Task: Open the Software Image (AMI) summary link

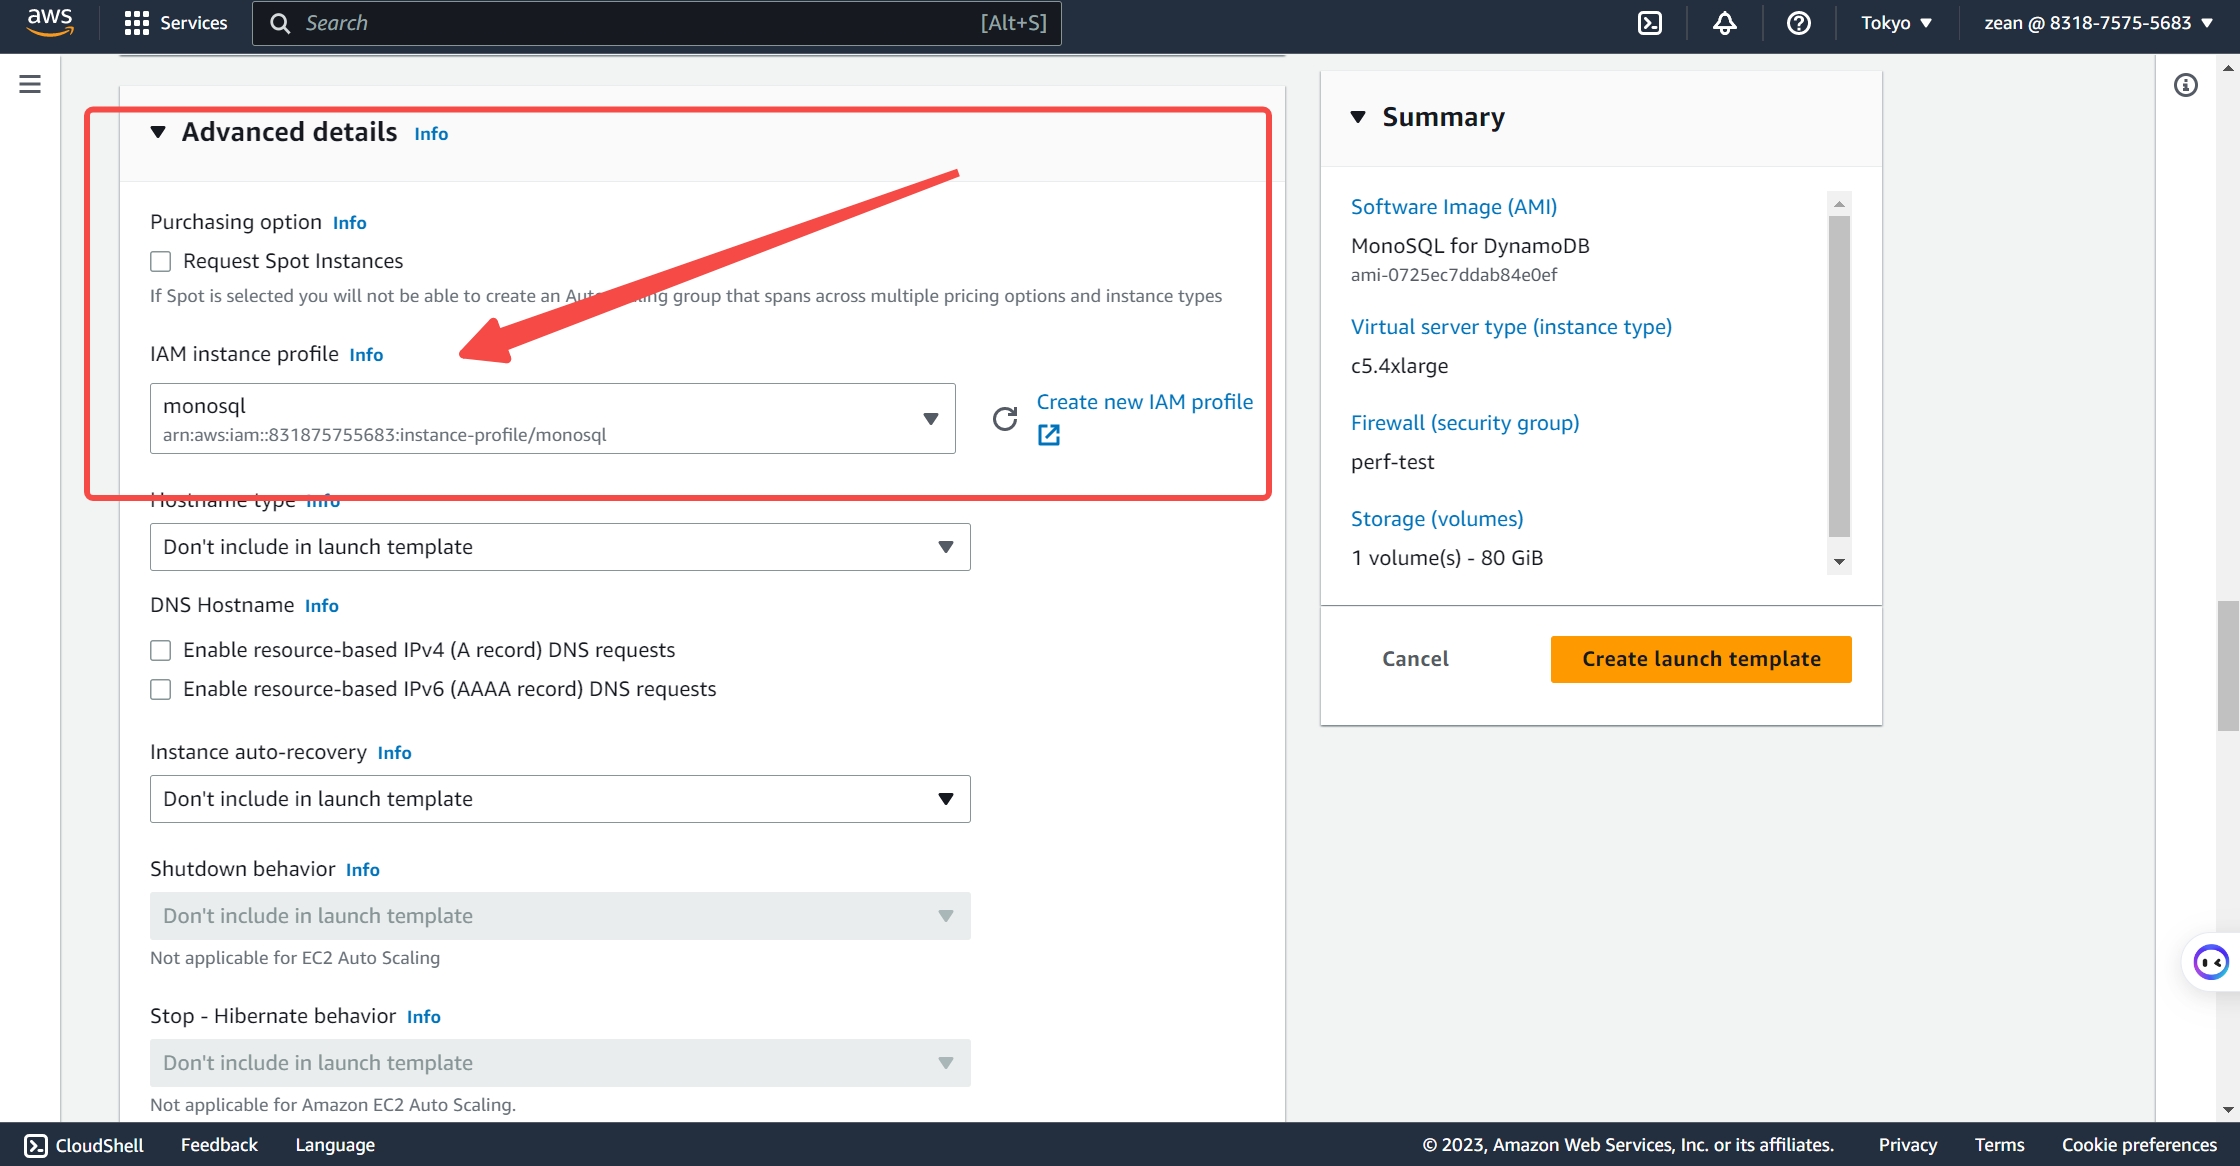Action: point(1454,207)
